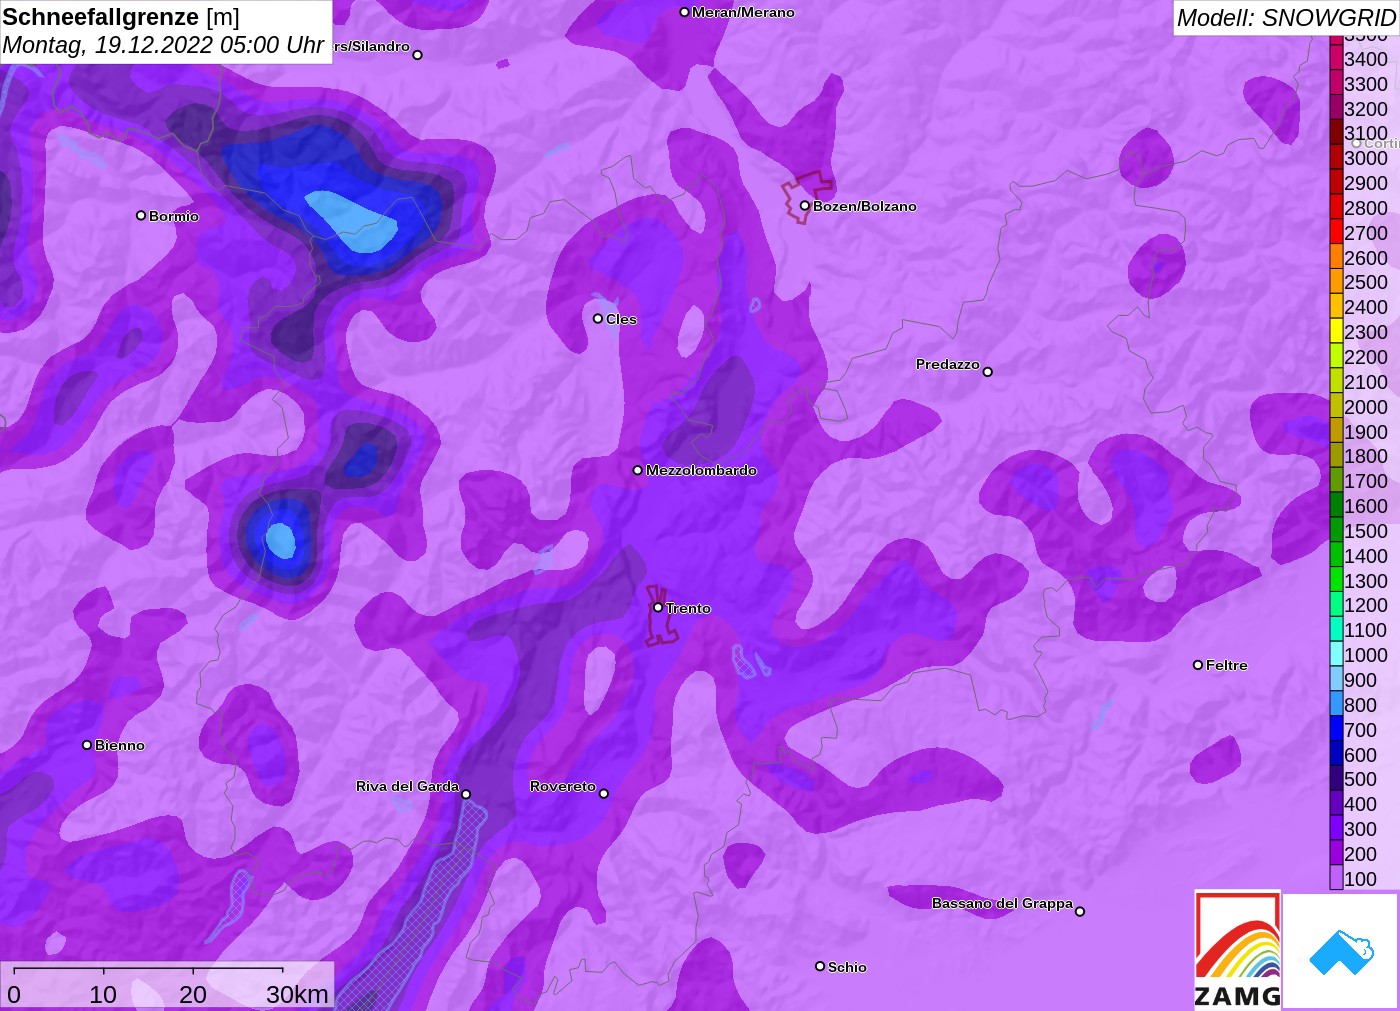This screenshot has height=1011, width=1400.
Task: Click the Predazzo location dot
Action: click(987, 371)
